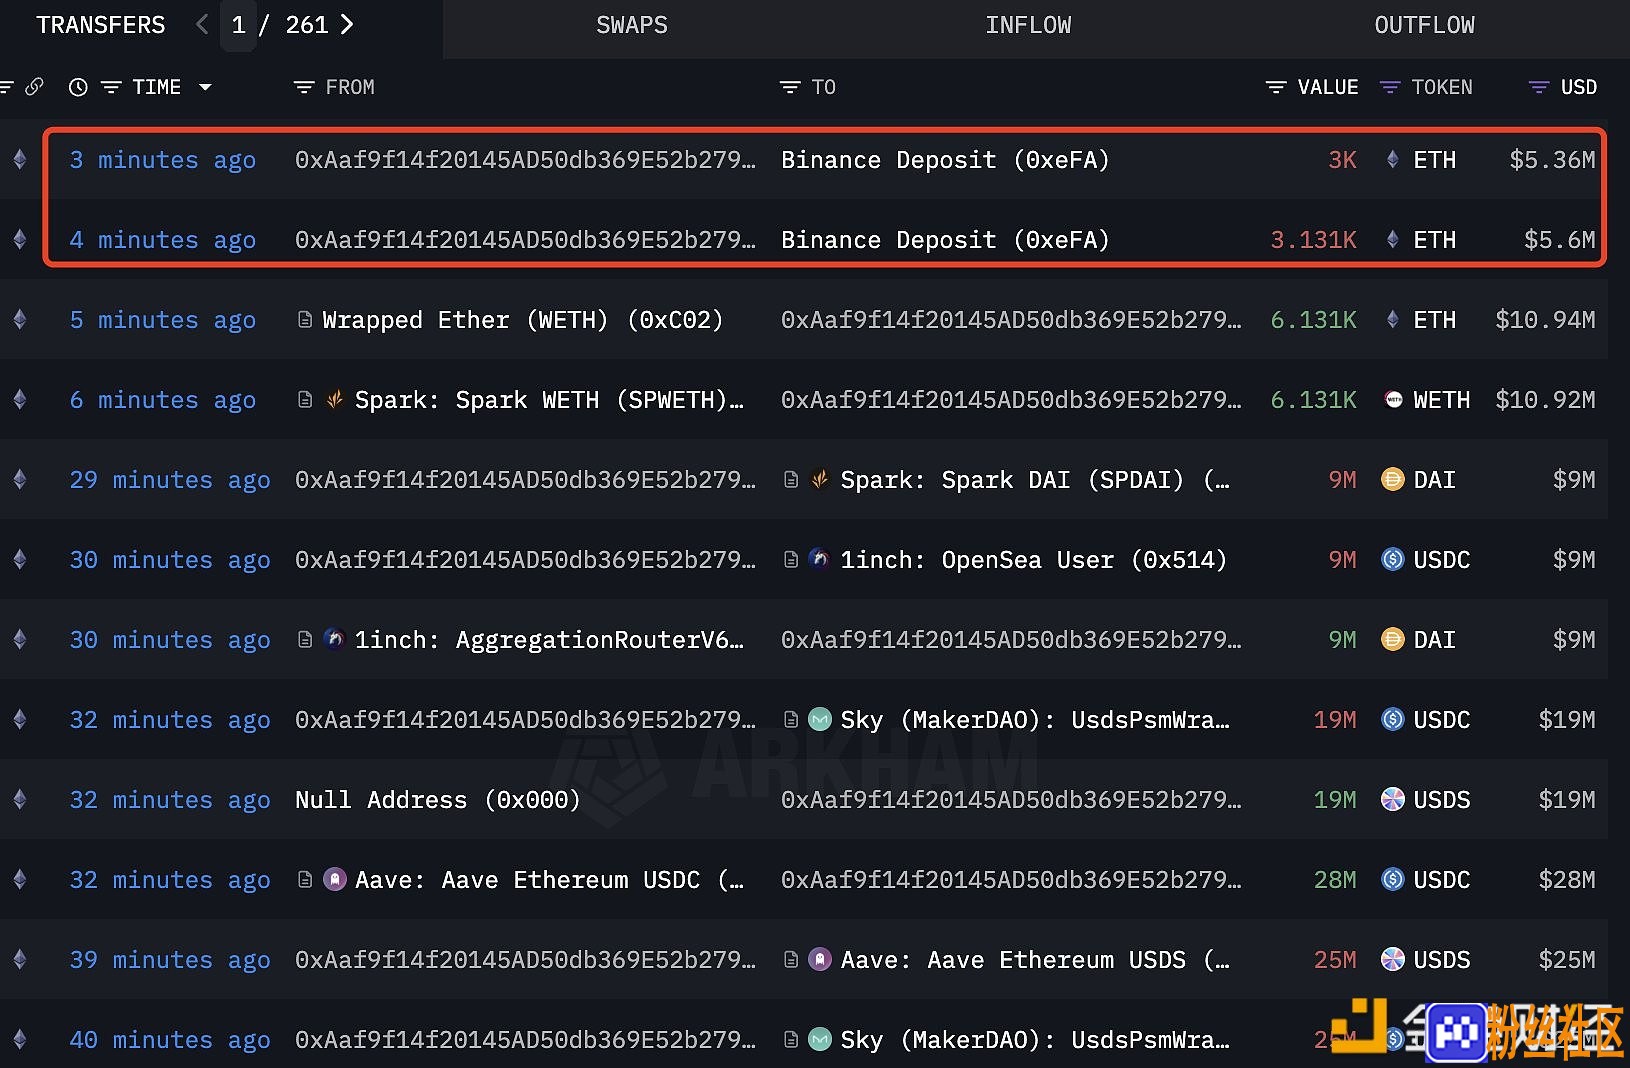This screenshot has height=1068, width=1630.
Task: Click the contract icon beside Wrapped Ether
Action: coord(305,319)
